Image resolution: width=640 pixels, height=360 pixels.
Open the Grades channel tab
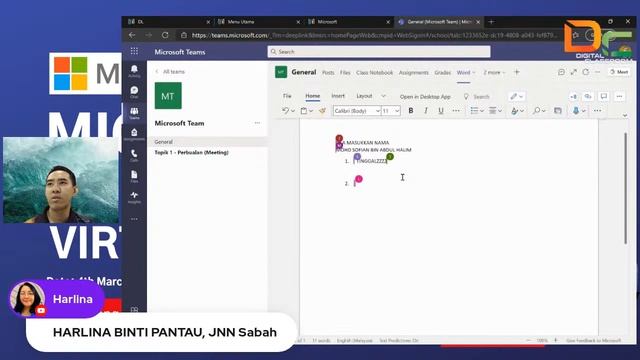click(442, 72)
